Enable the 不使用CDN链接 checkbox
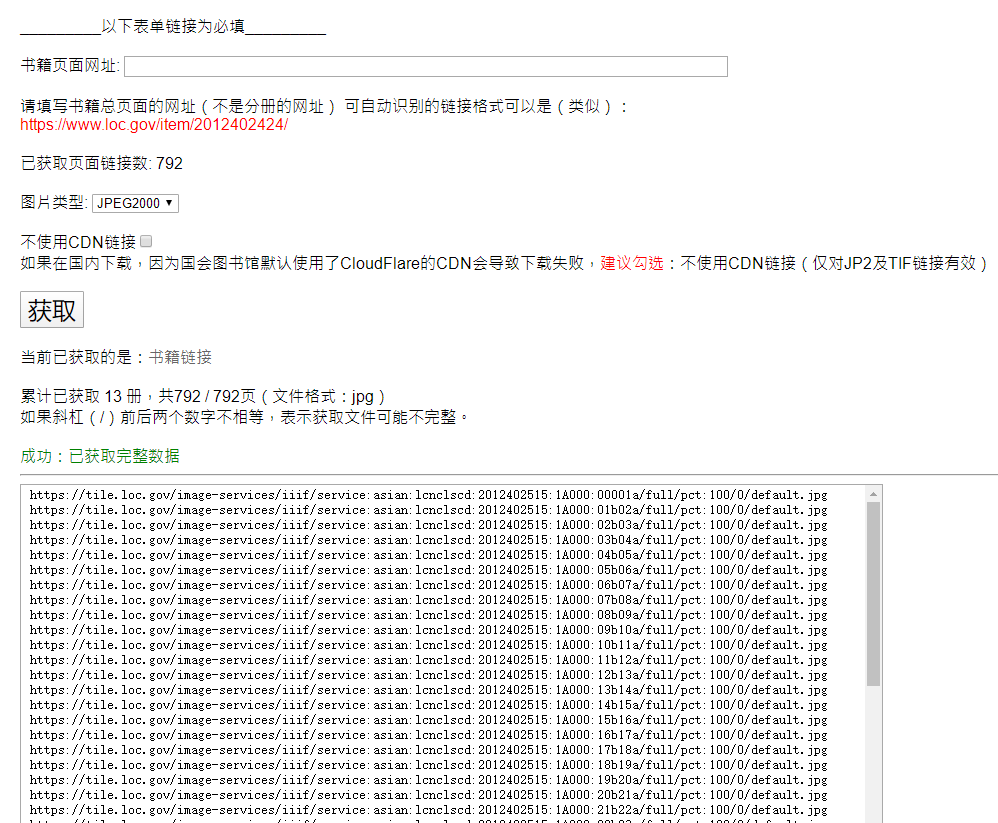Viewport: 998px width, 823px height. point(146,242)
